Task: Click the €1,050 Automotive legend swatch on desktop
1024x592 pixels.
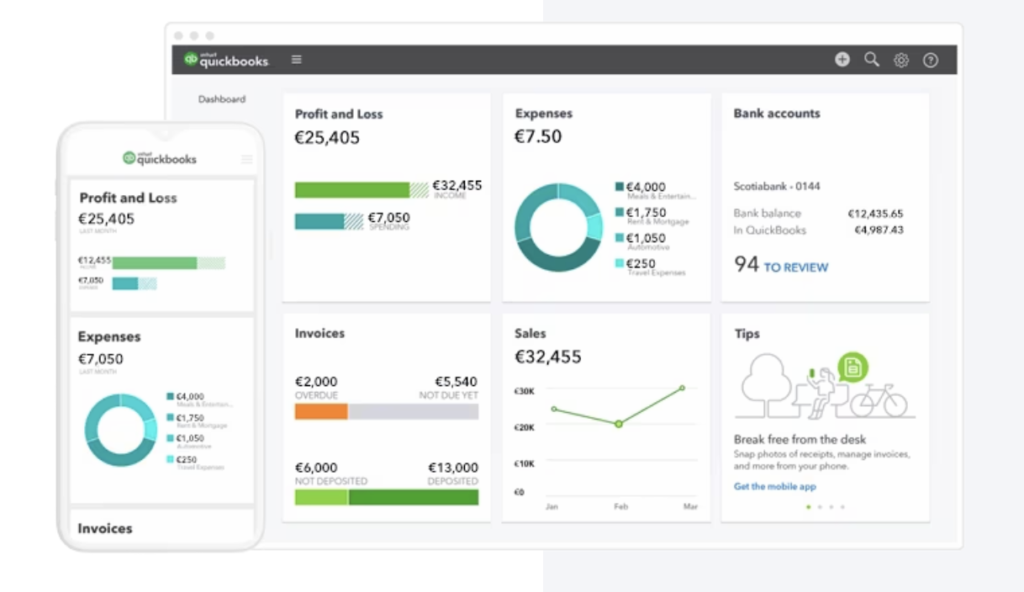Action: coord(619,238)
